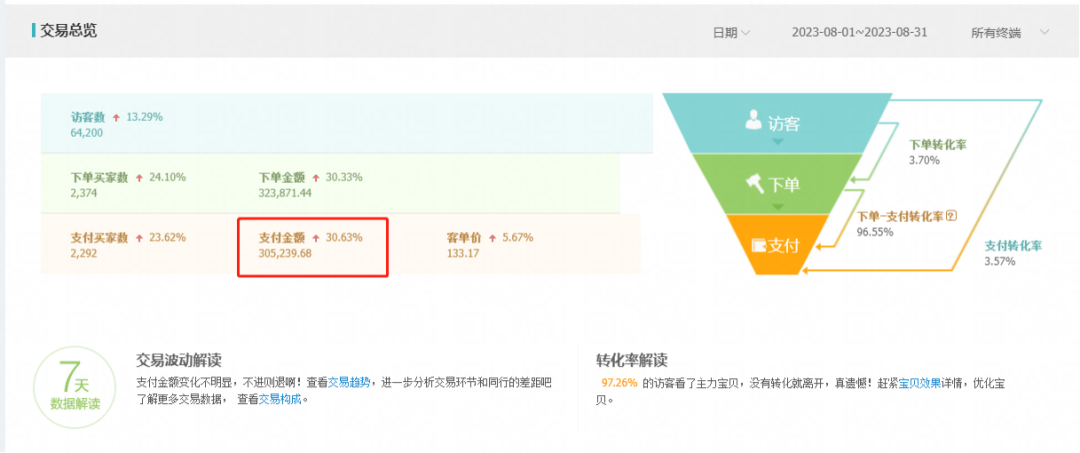Open the 交易趋势 link
This screenshot has height=453, width=1080.
click(350, 382)
